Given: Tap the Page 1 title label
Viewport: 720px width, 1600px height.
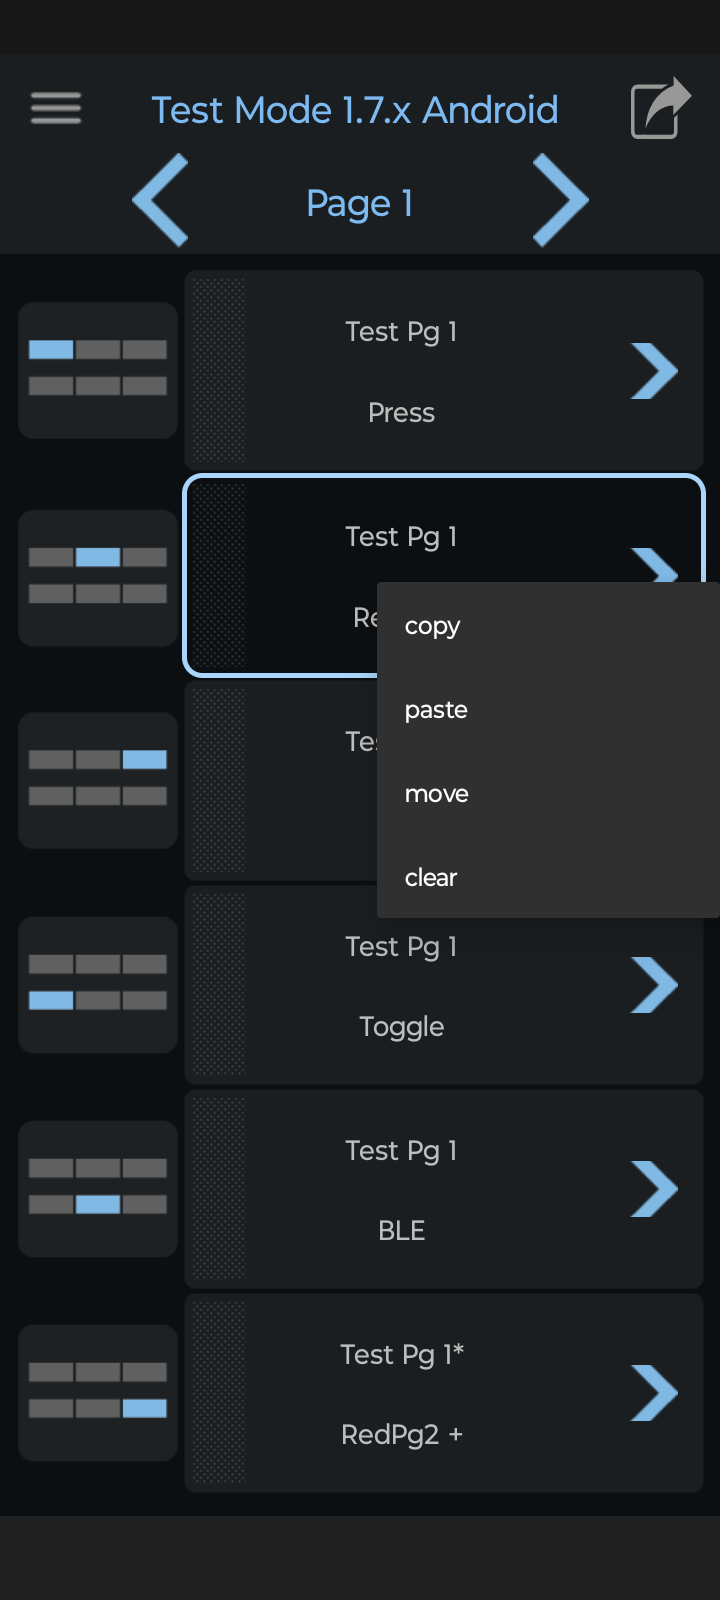Looking at the screenshot, I should coord(360,203).
